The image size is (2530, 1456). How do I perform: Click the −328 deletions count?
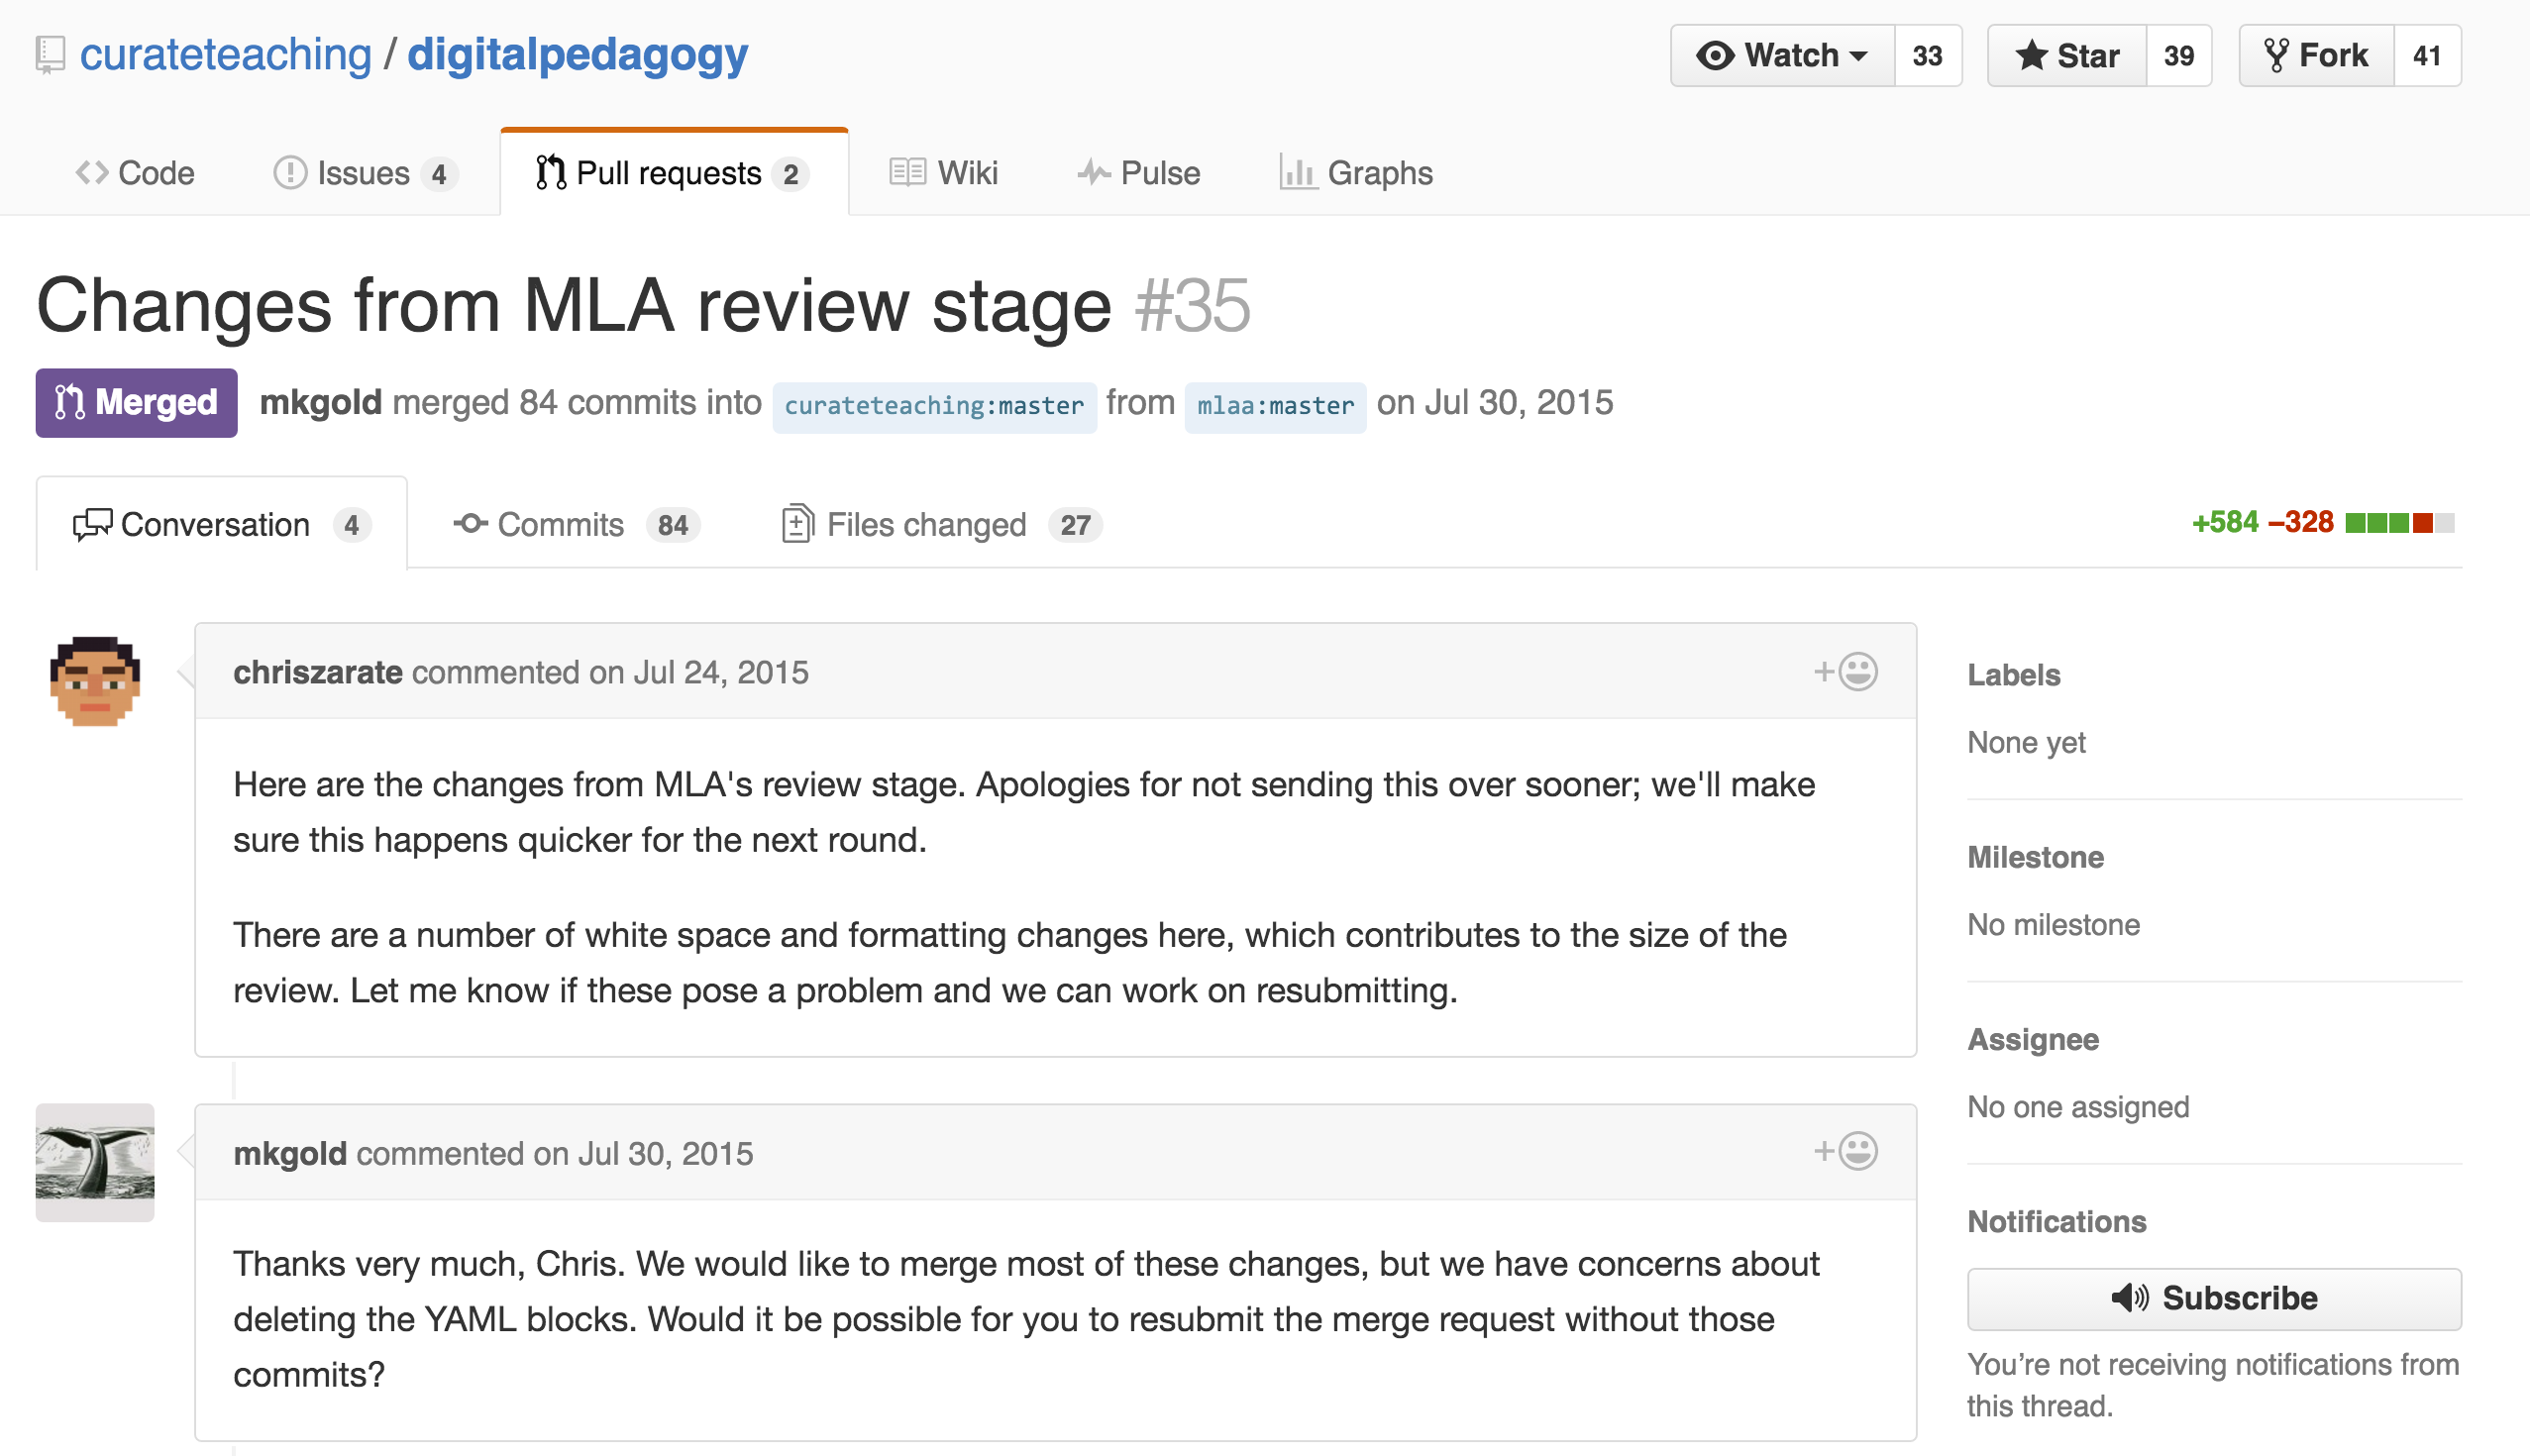2301,522
